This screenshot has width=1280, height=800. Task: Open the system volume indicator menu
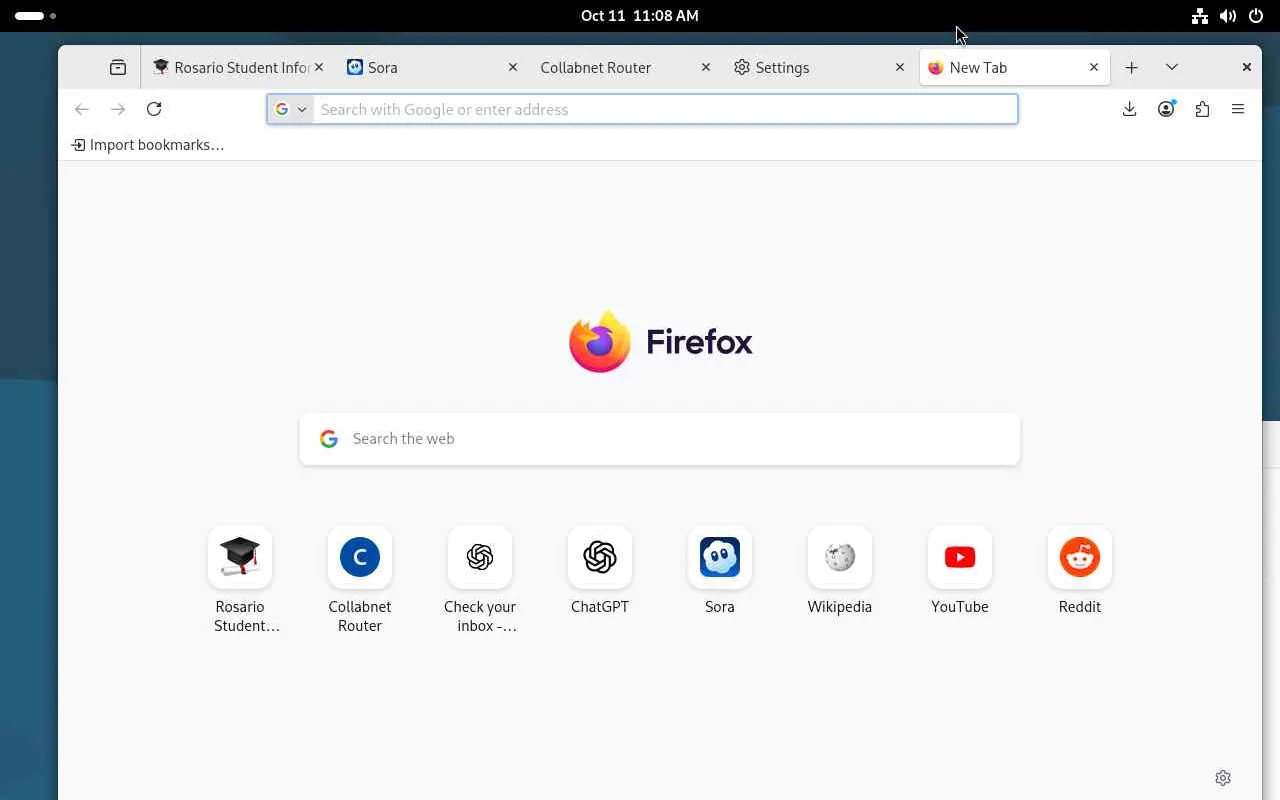tap(1228, 16)
